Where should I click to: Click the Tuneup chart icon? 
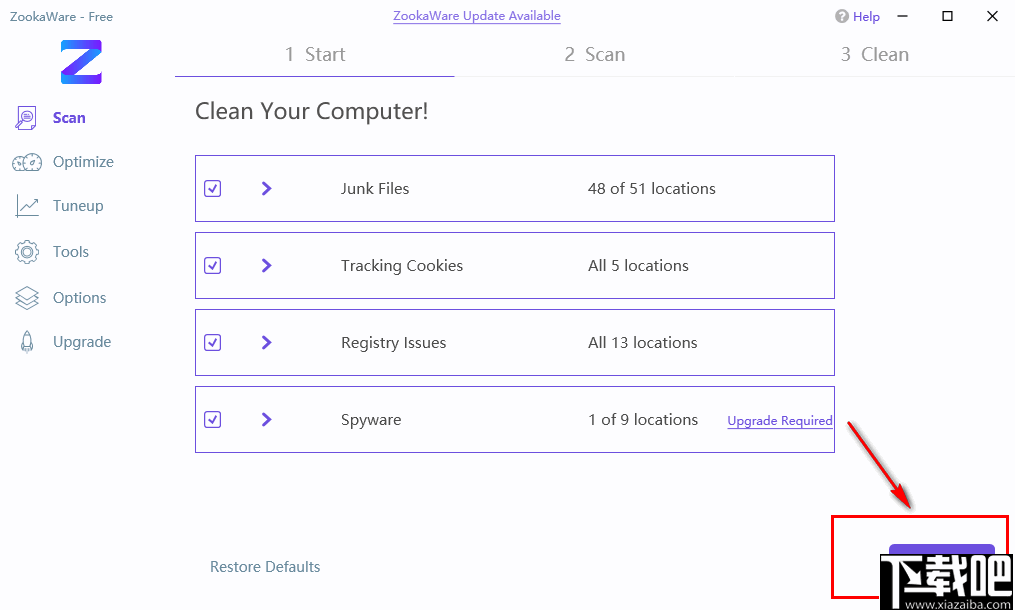tap(27, 206)
